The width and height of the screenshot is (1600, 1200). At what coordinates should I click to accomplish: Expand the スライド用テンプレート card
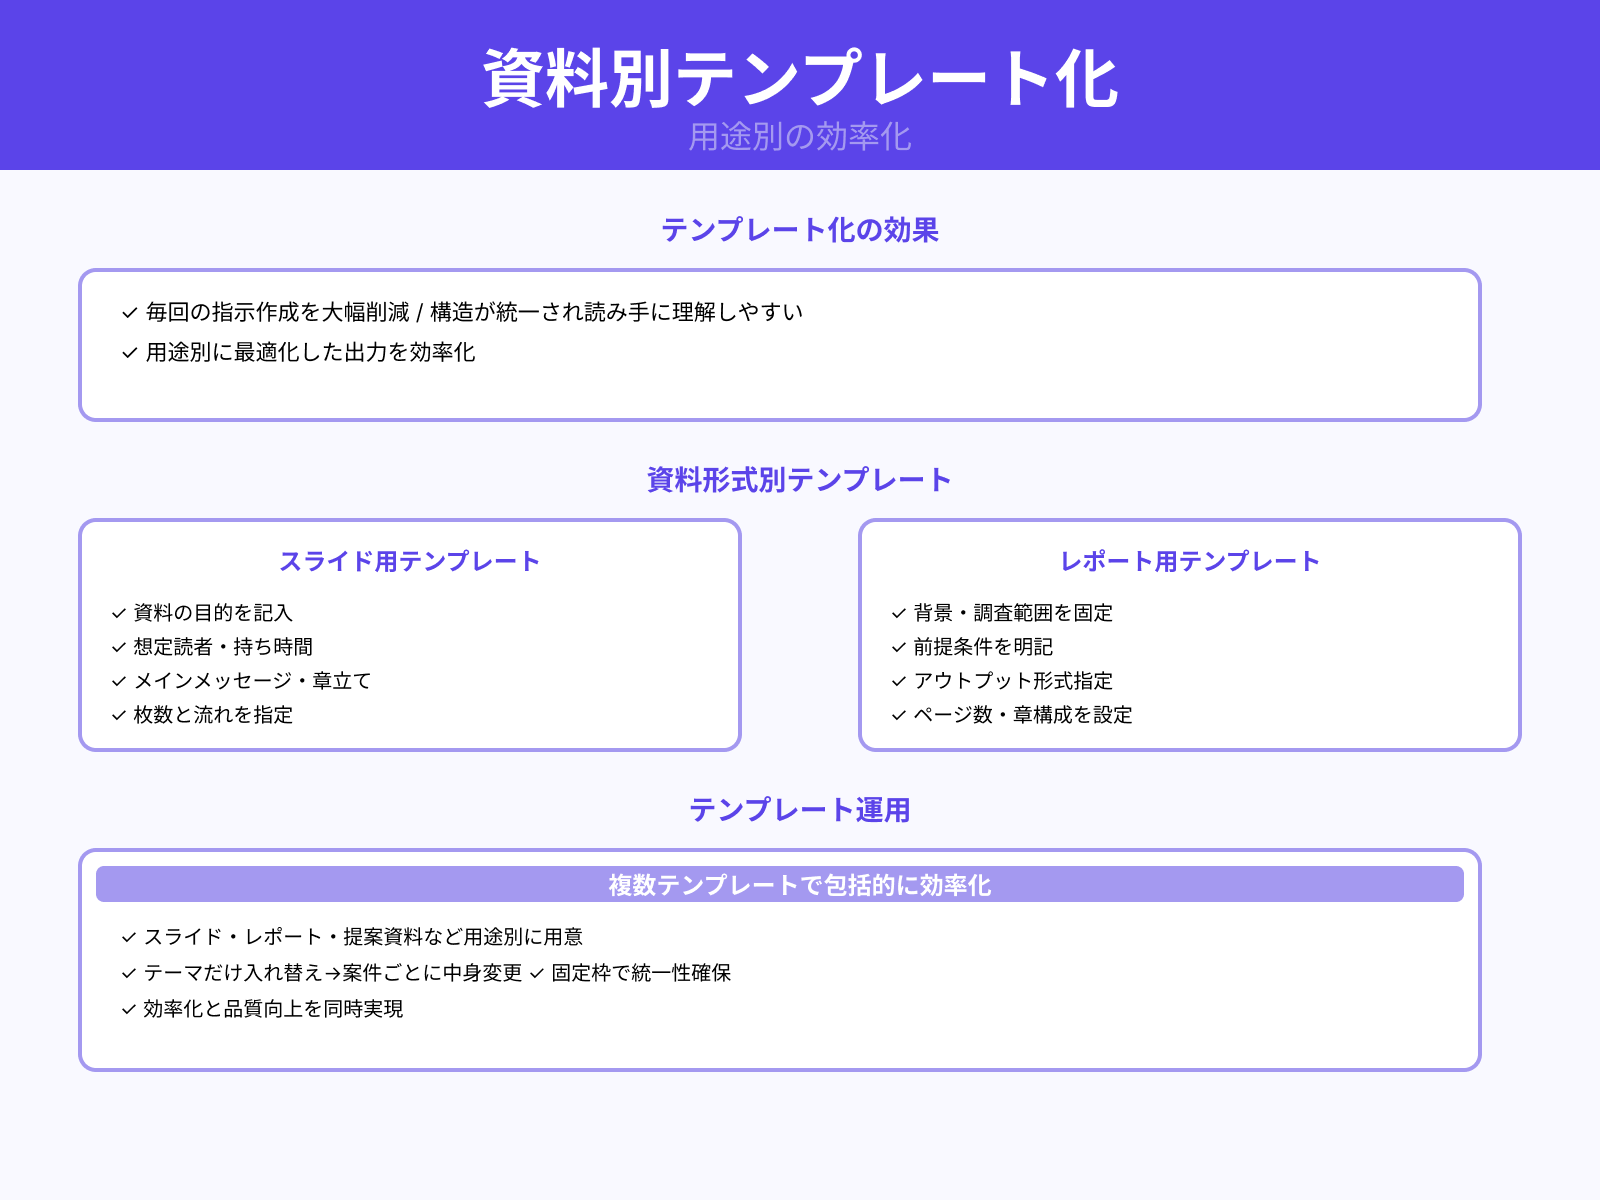point(410,561)
